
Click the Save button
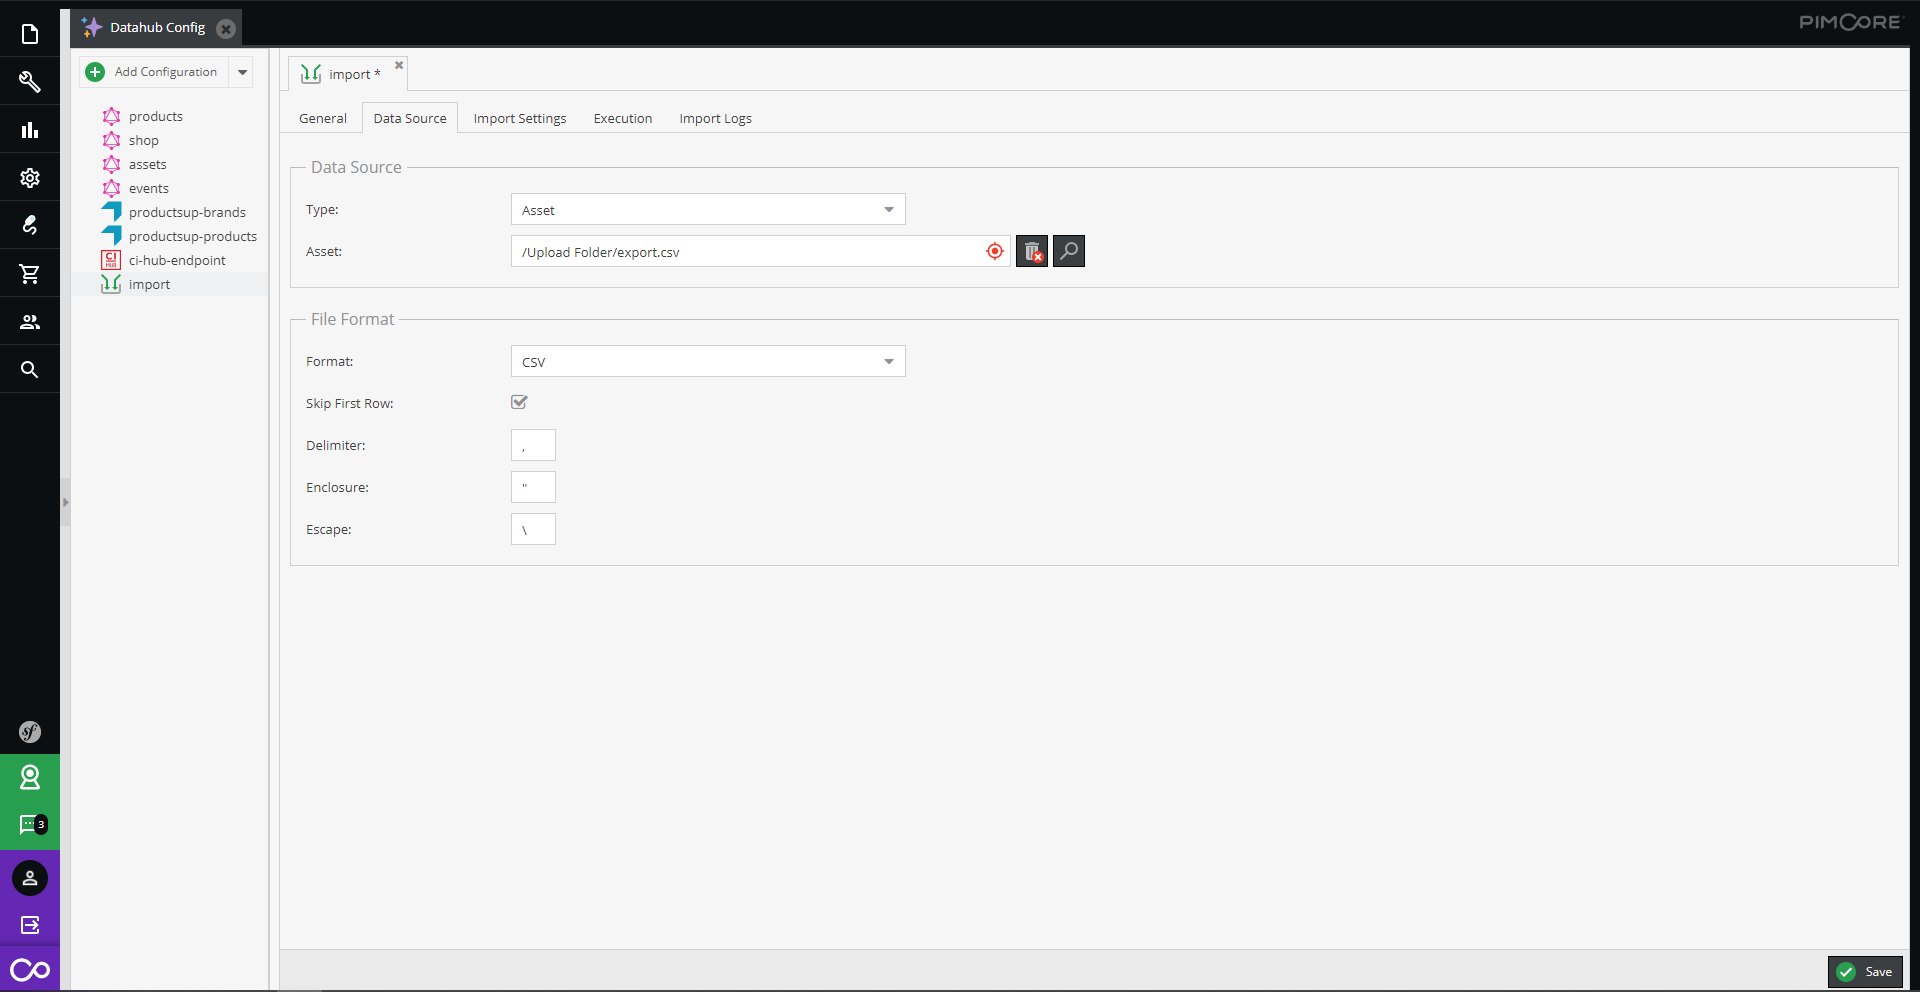click(x=1865, y=972)
